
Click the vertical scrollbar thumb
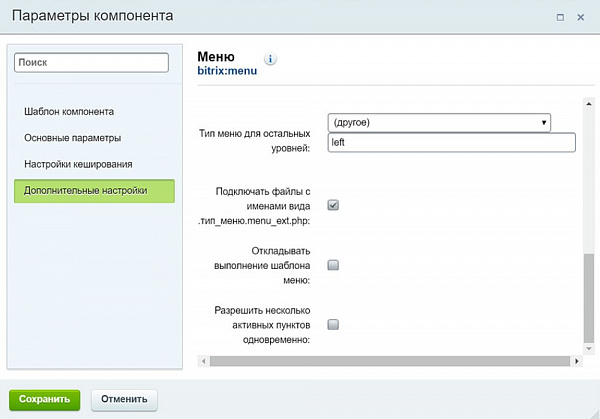(x=589, y=298)
